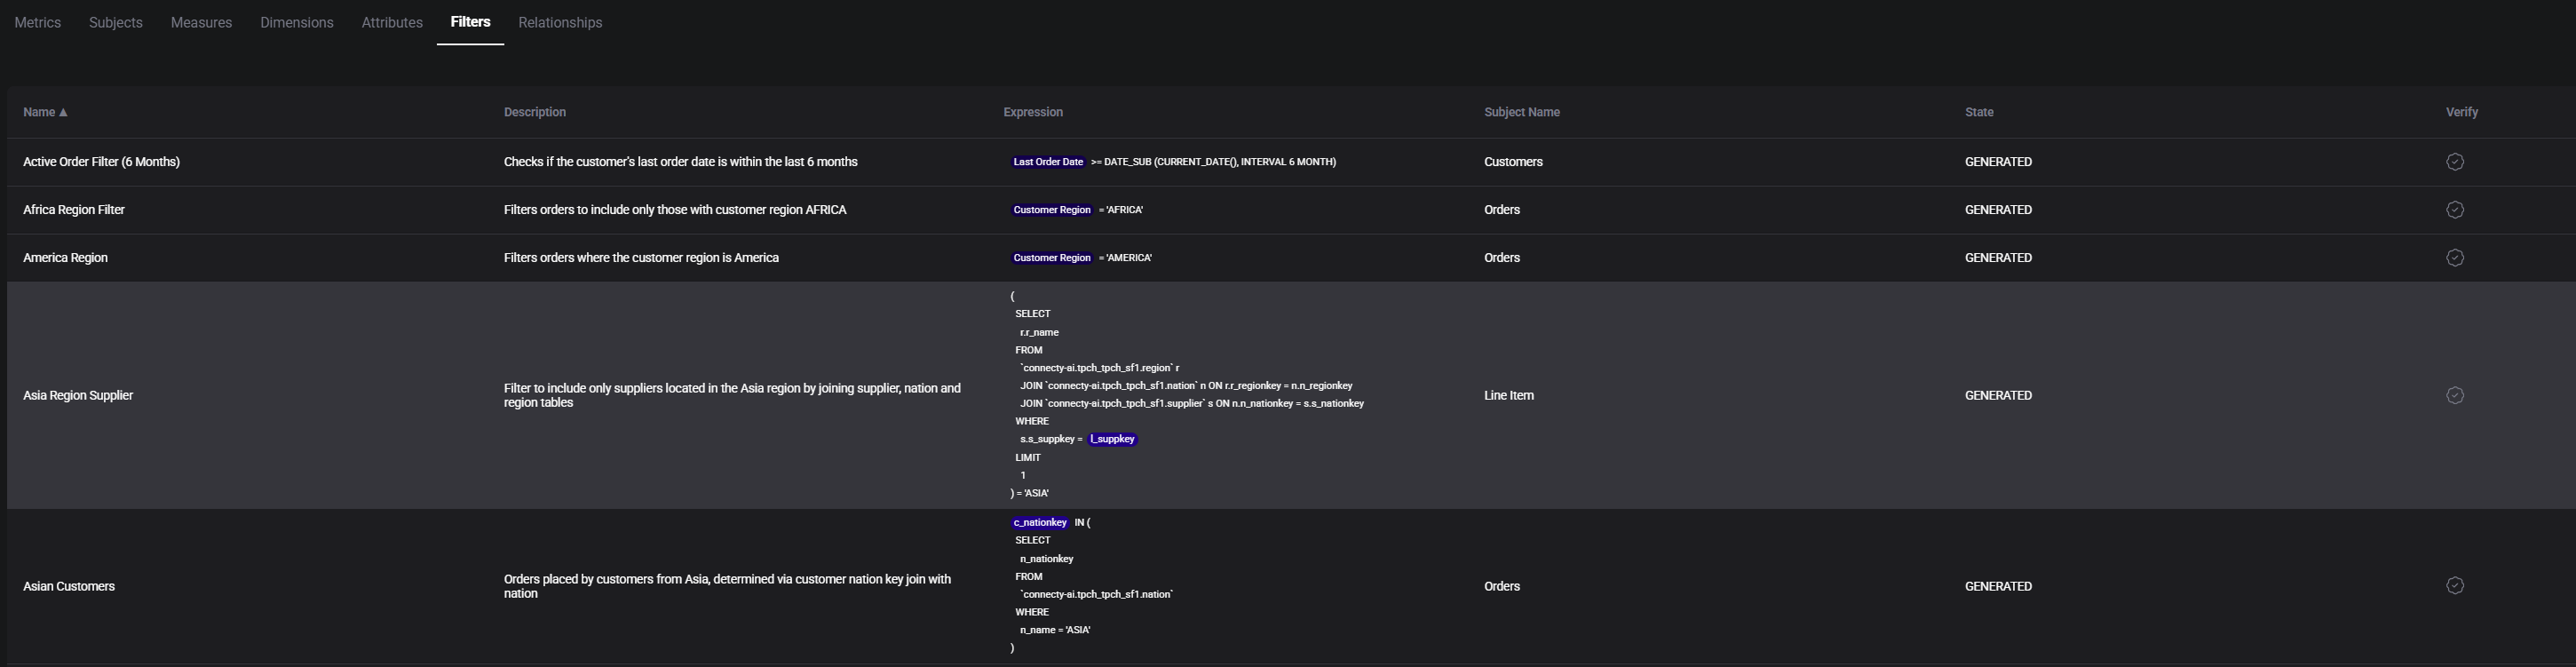Click Customer Region tag in Africa row
This screenshot has height=667, width=2576.
click(x=1051, y=210)
